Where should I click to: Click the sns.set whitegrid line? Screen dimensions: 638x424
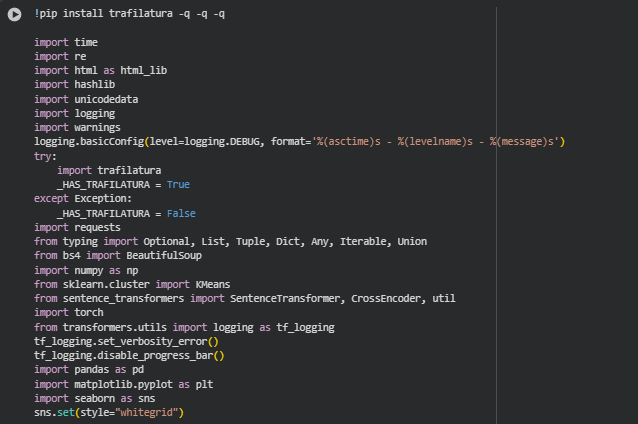pos(110,412)
